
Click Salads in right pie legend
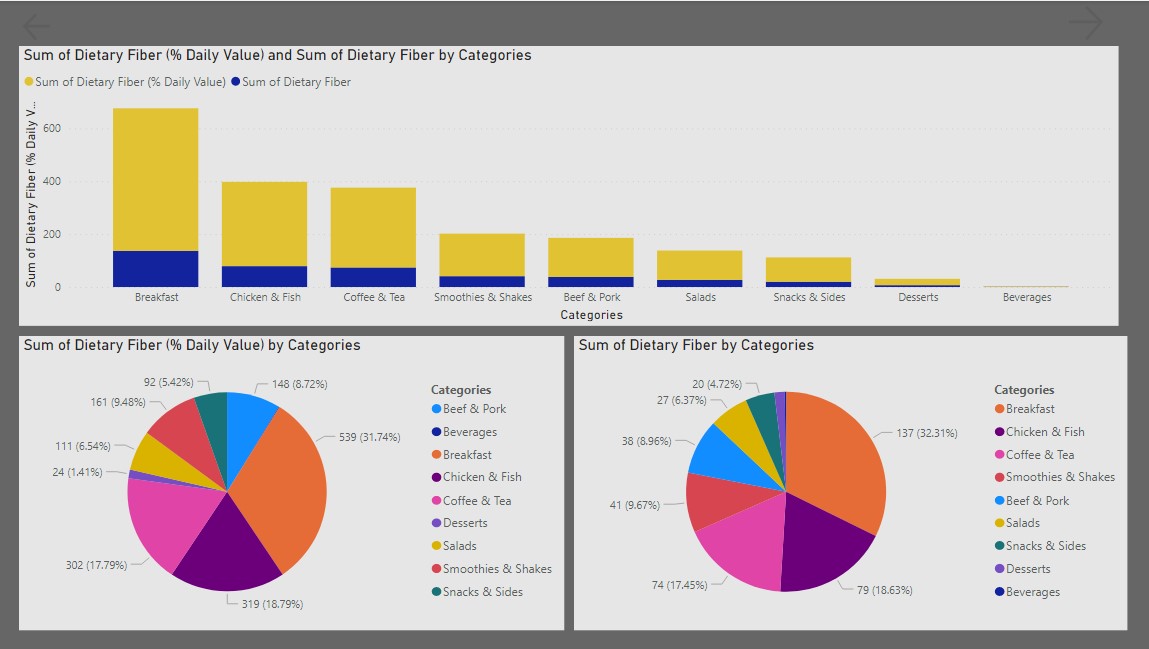pos(1017,523)
